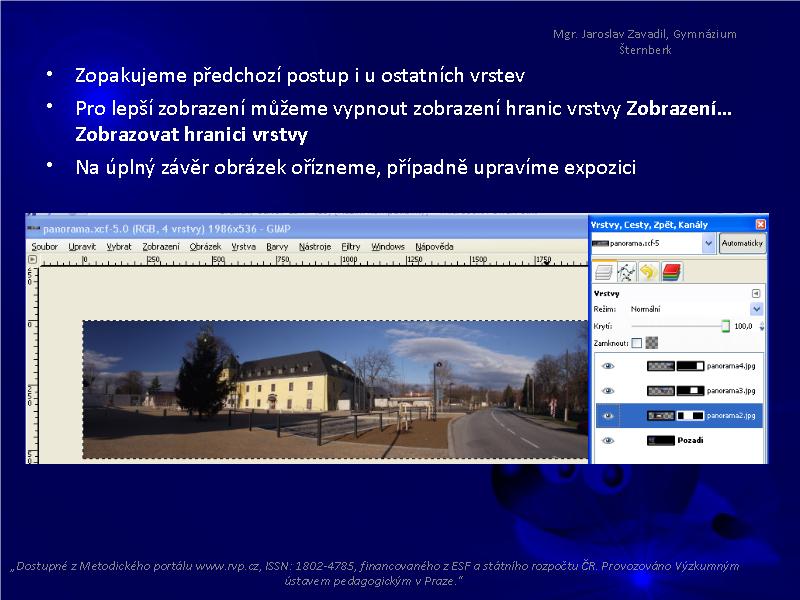
Task: Click the author line "Mgr. Jaroslav Zavadil, Gymnázium"
Action: point(644,34)
